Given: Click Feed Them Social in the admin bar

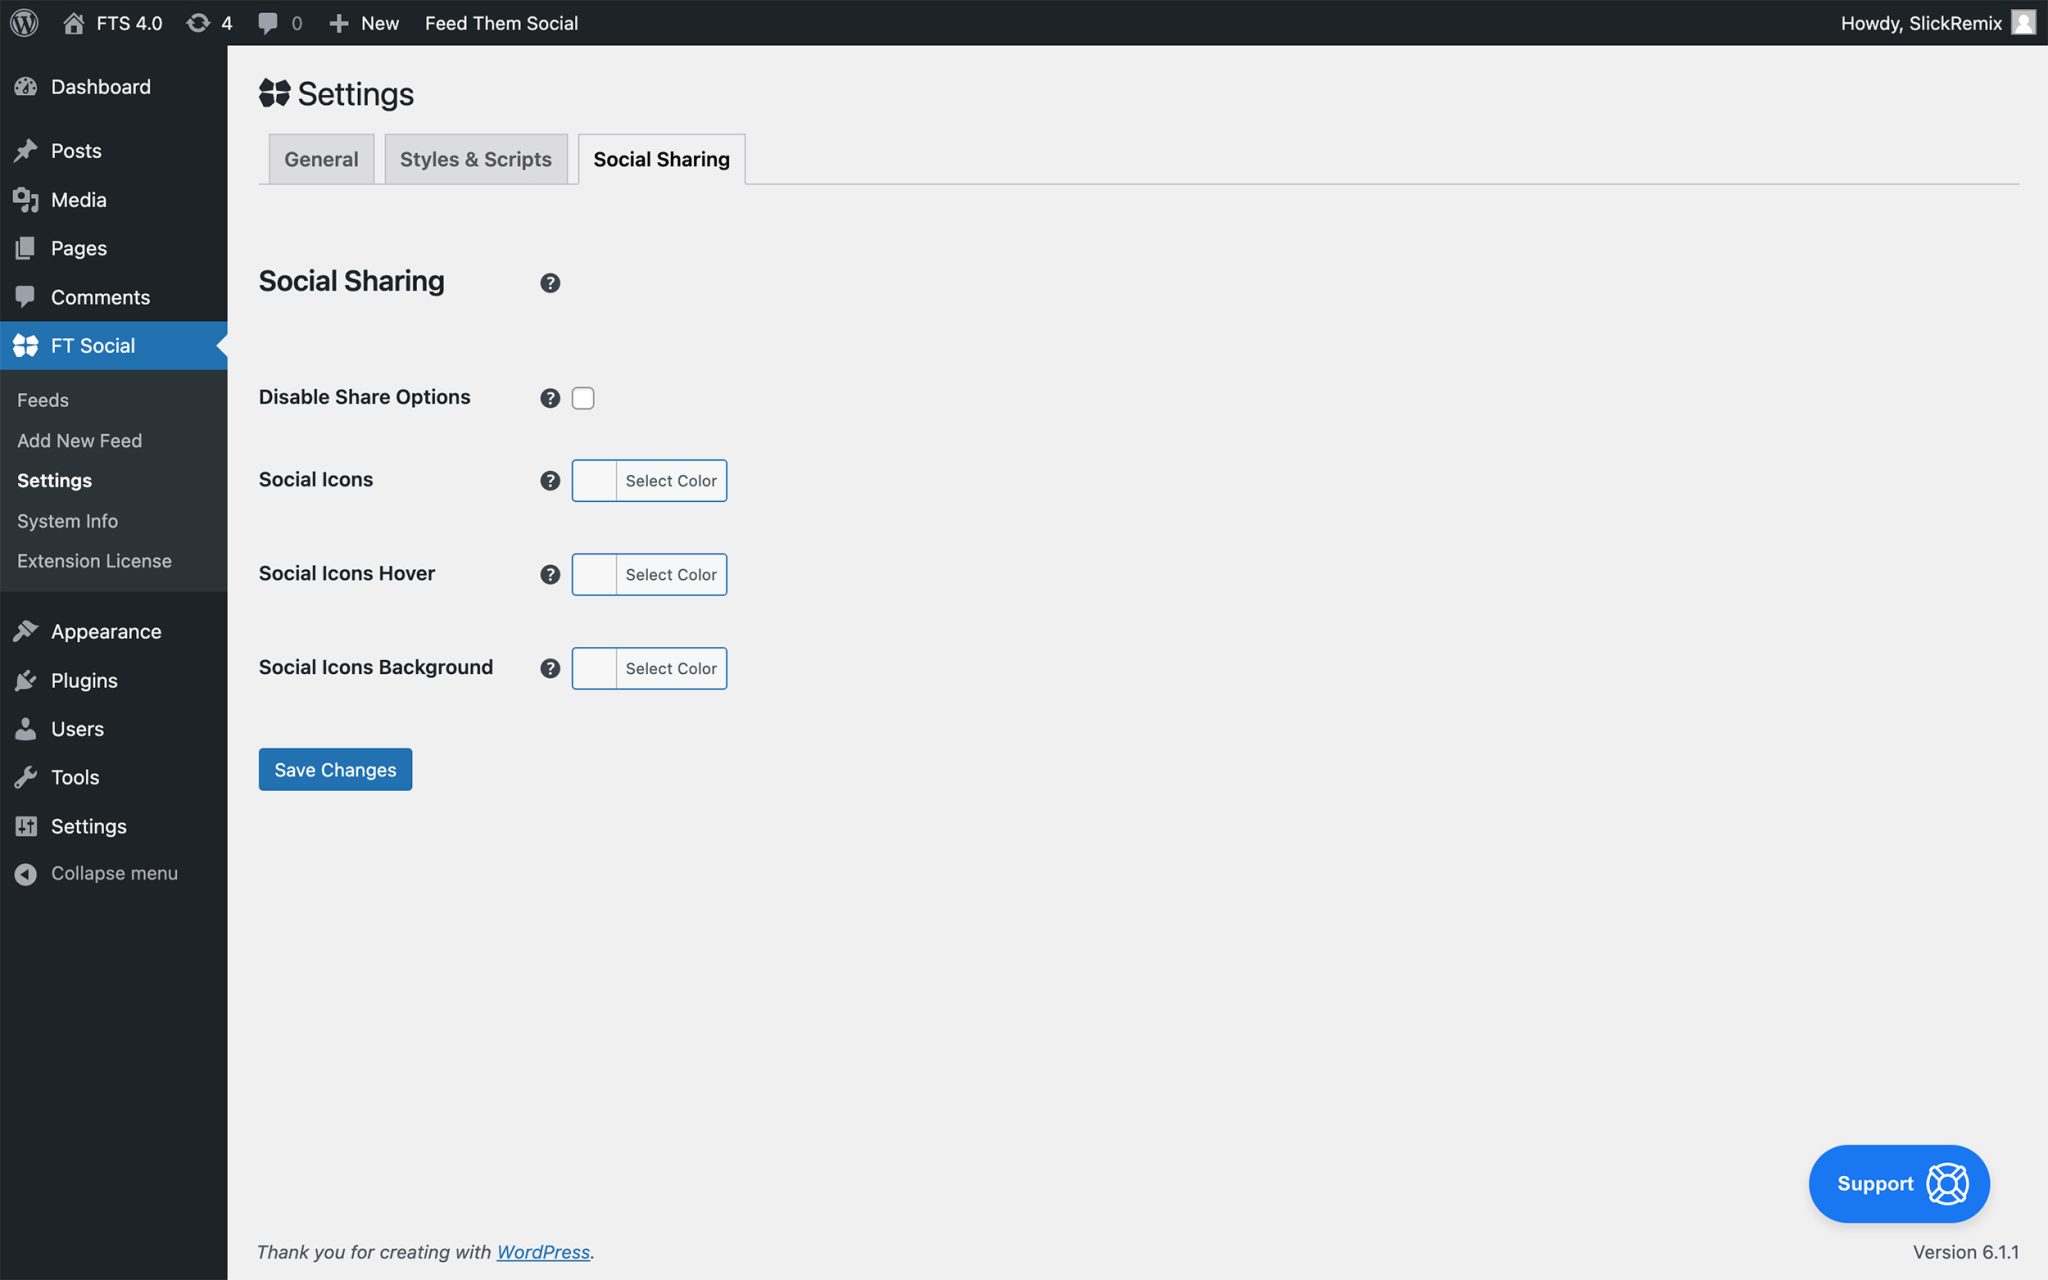Looking at the screenshot, I should click(502, 23).
